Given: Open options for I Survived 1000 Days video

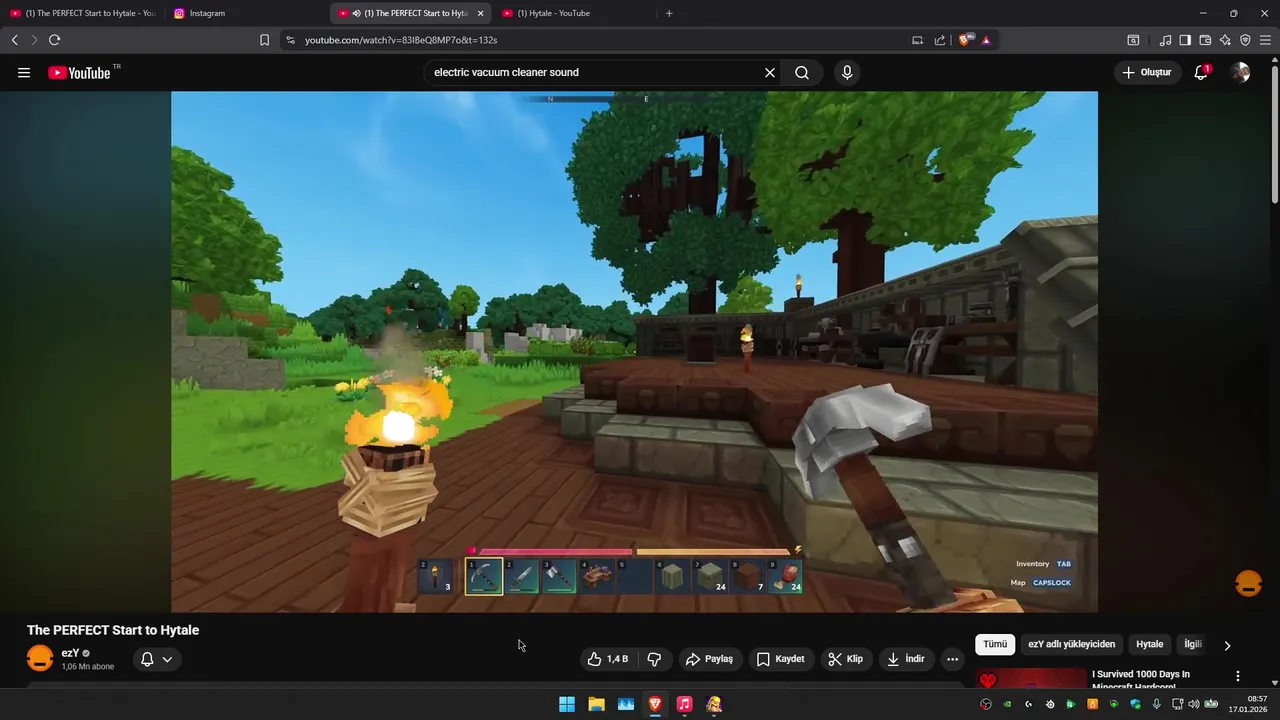Looking at the screenshot, I should [1238, 676].
